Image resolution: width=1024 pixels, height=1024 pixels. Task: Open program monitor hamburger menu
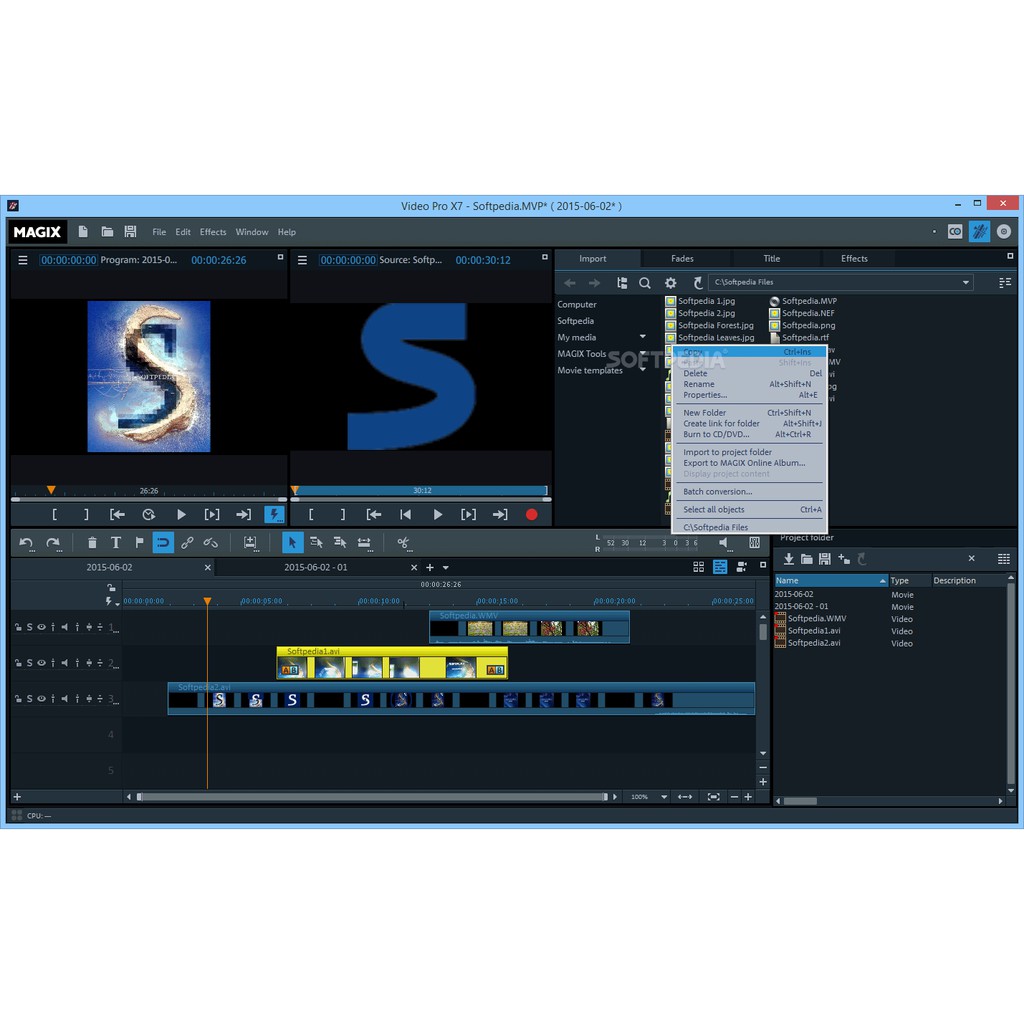click(23, 260)
